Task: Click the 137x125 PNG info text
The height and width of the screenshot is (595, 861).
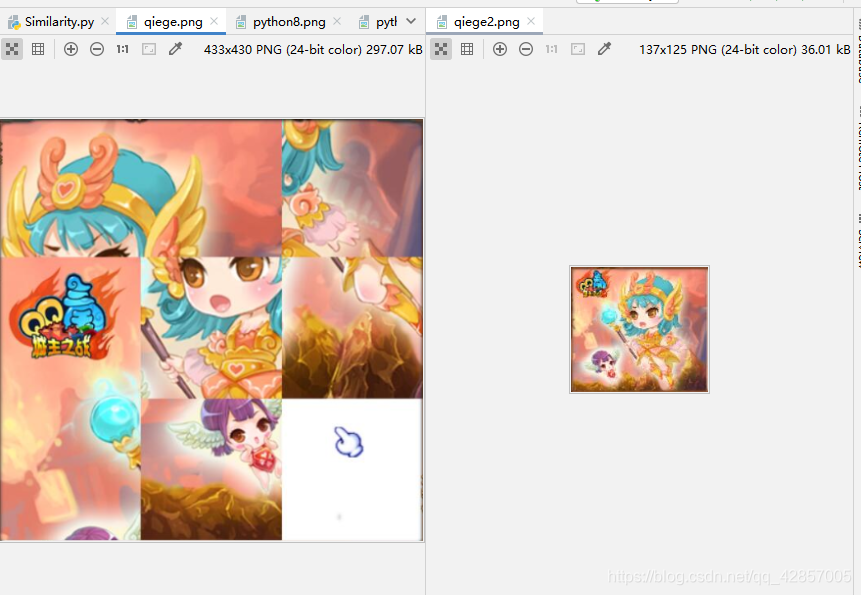Action: 745,49
